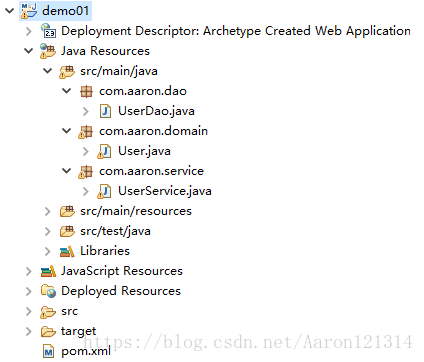The image size is (424, 362).
Task: Select 'Deployment Descriptor: Archetype Created Web Application'
Action: click(236, 31)
